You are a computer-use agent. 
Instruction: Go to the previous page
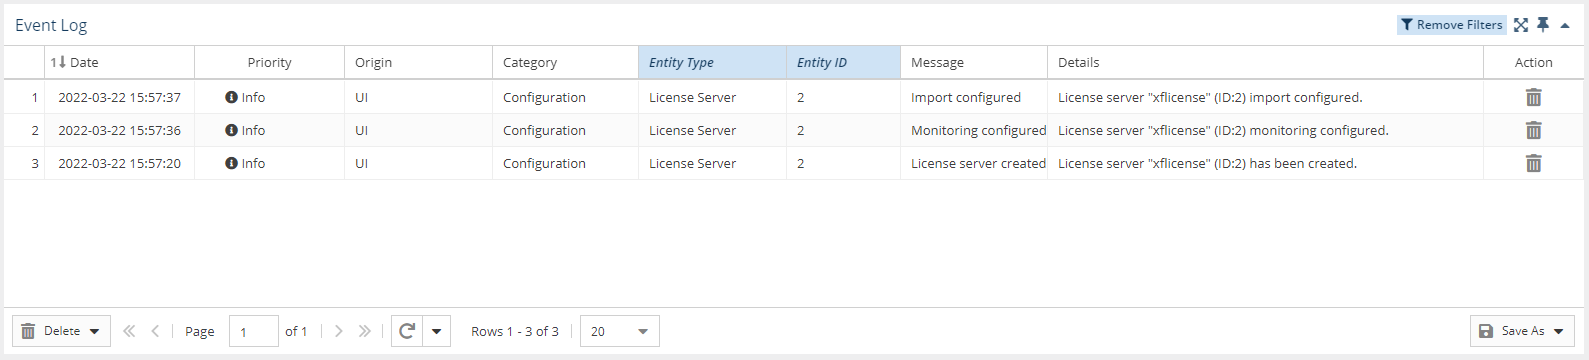click(x=155, y=331)
